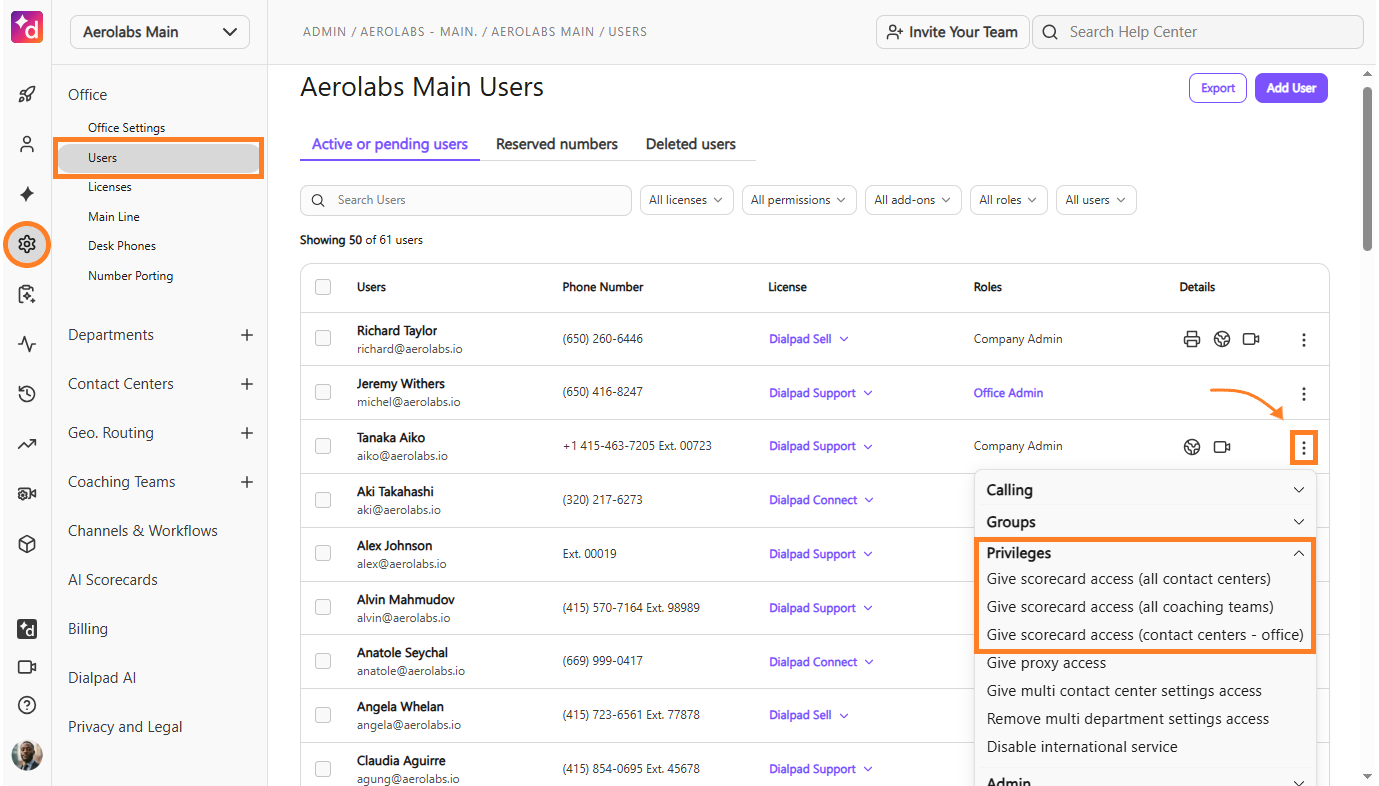Open Richard Taylor's three-dot options menu
1379x786 pixels.
coord(1304,340)
